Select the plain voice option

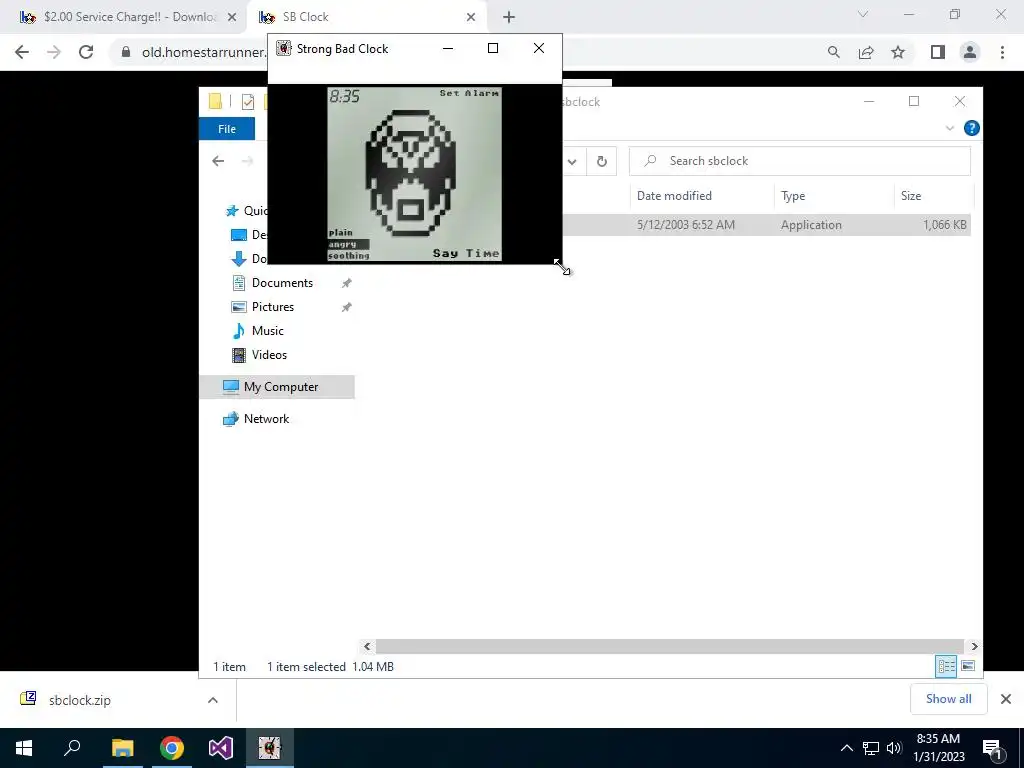[341, 232]
